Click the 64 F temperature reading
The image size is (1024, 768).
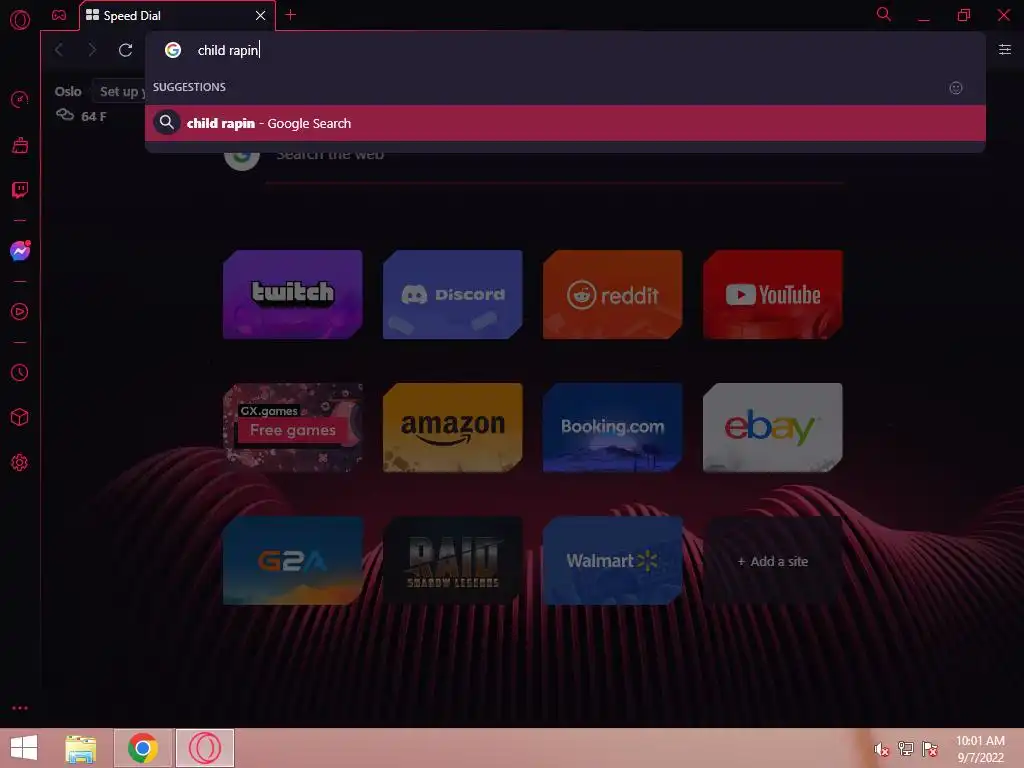point(93,116)
